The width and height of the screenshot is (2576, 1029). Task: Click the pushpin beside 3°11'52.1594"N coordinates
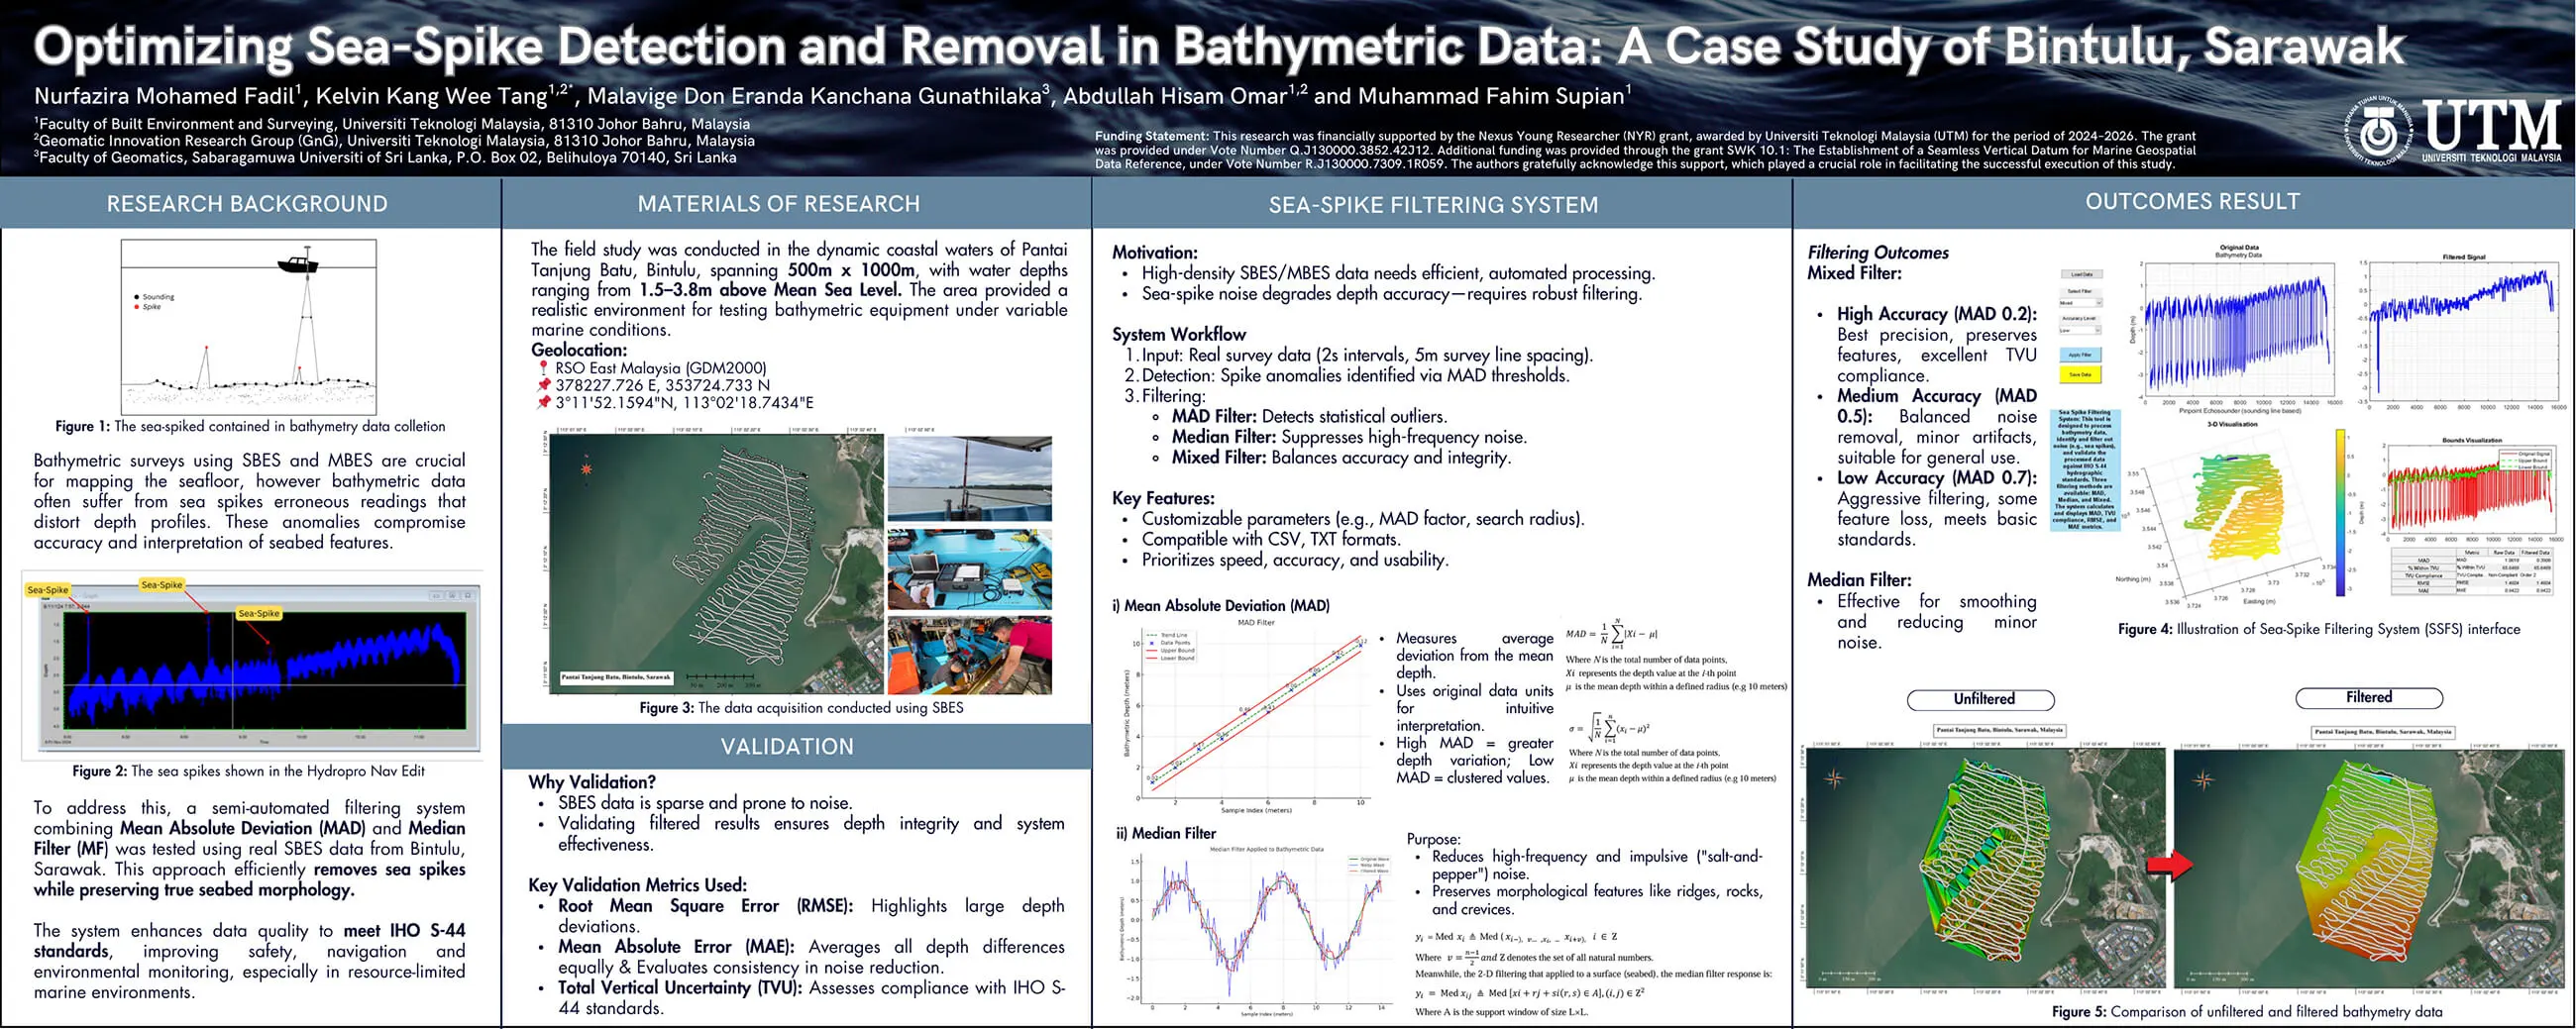pyautogui.click(x=543, y=403)
